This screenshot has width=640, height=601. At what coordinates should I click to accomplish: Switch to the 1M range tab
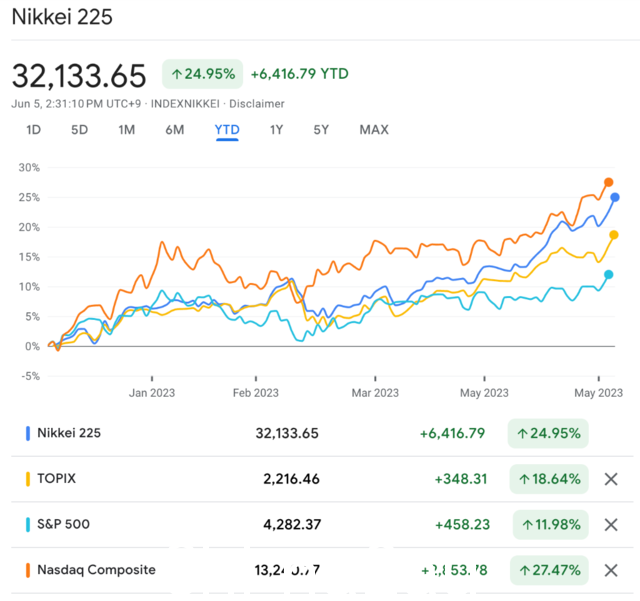[127, 130]
